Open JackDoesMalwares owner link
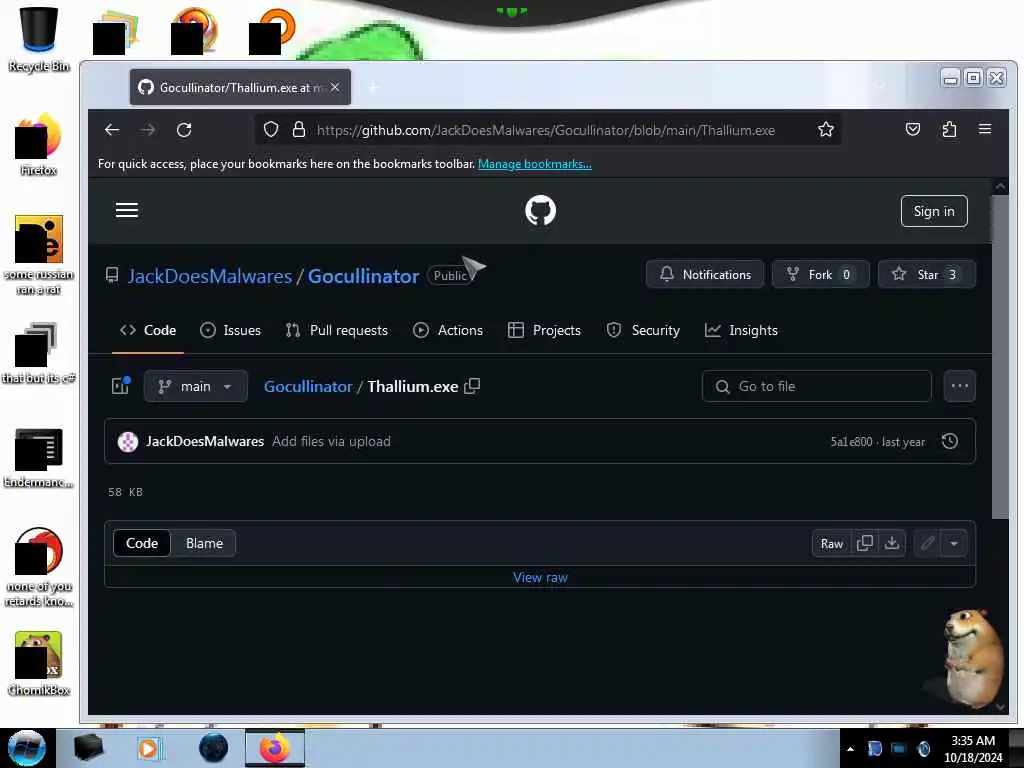Screen dimensions: 1024x768 (210, 276)
